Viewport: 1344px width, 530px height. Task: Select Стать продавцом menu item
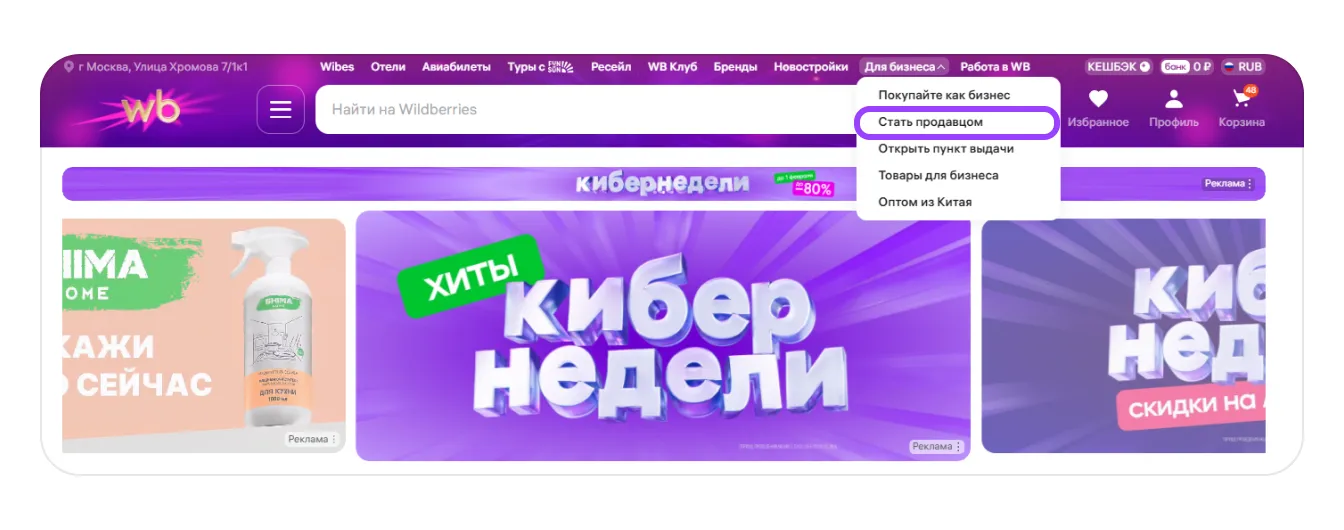(x=930, y=122)
